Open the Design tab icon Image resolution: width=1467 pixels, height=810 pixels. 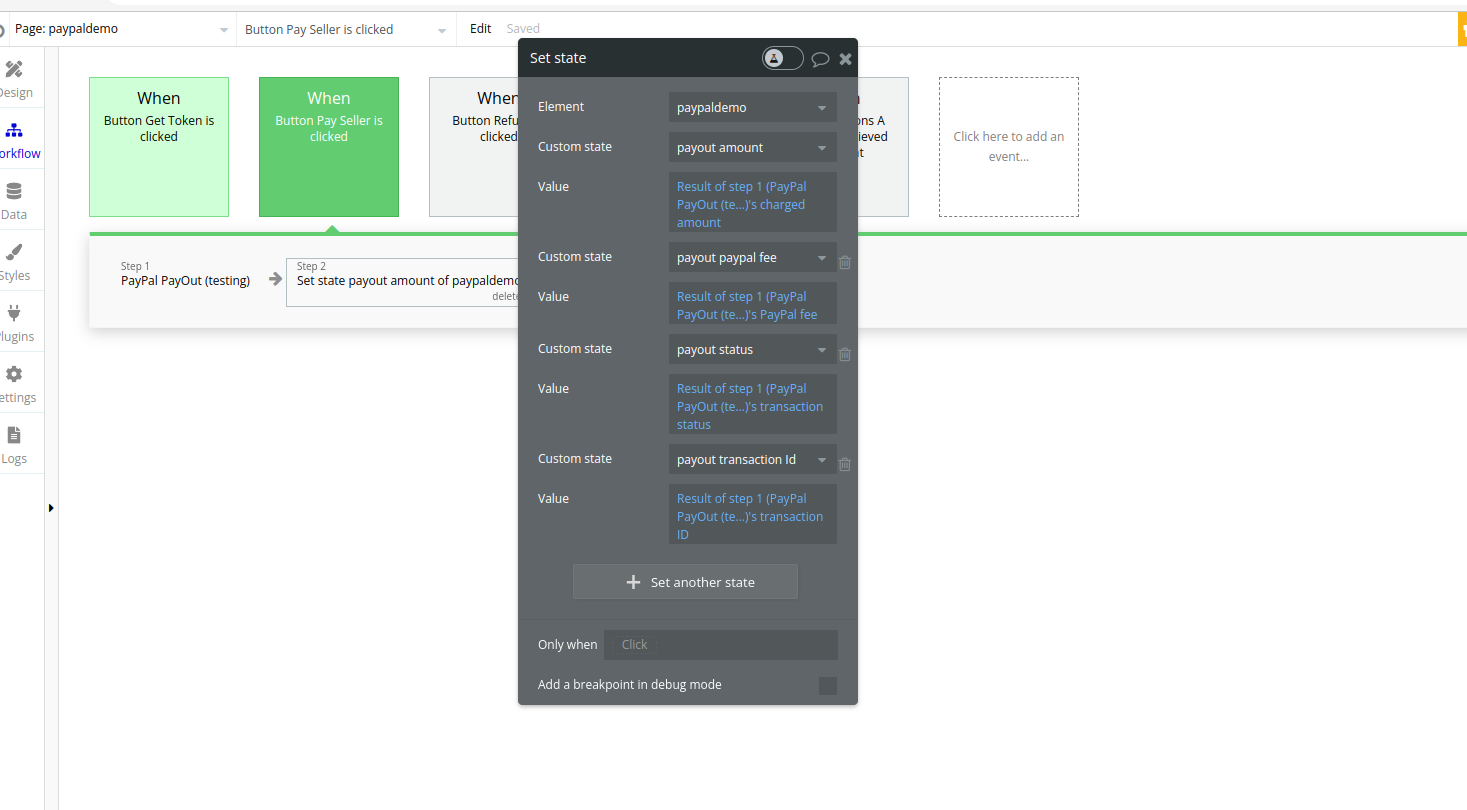click(14, 70)
